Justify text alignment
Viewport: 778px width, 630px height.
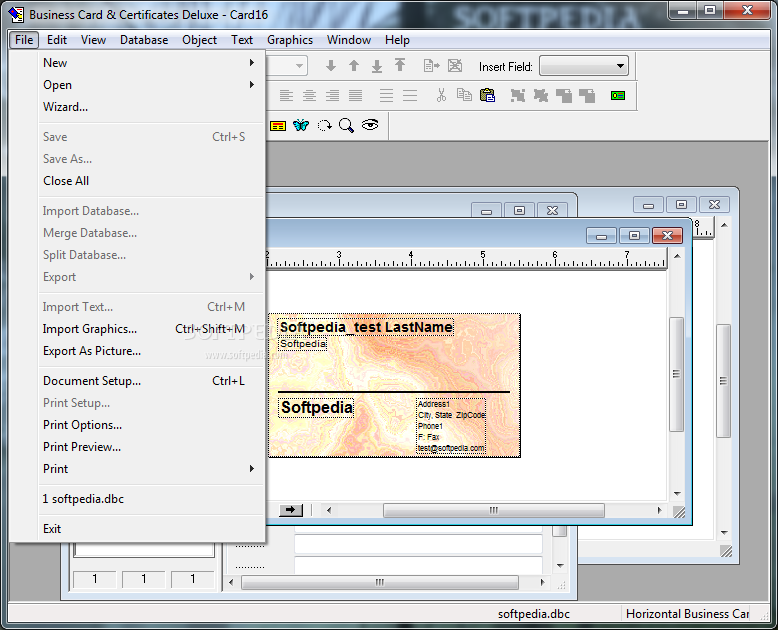pos(355,95)
